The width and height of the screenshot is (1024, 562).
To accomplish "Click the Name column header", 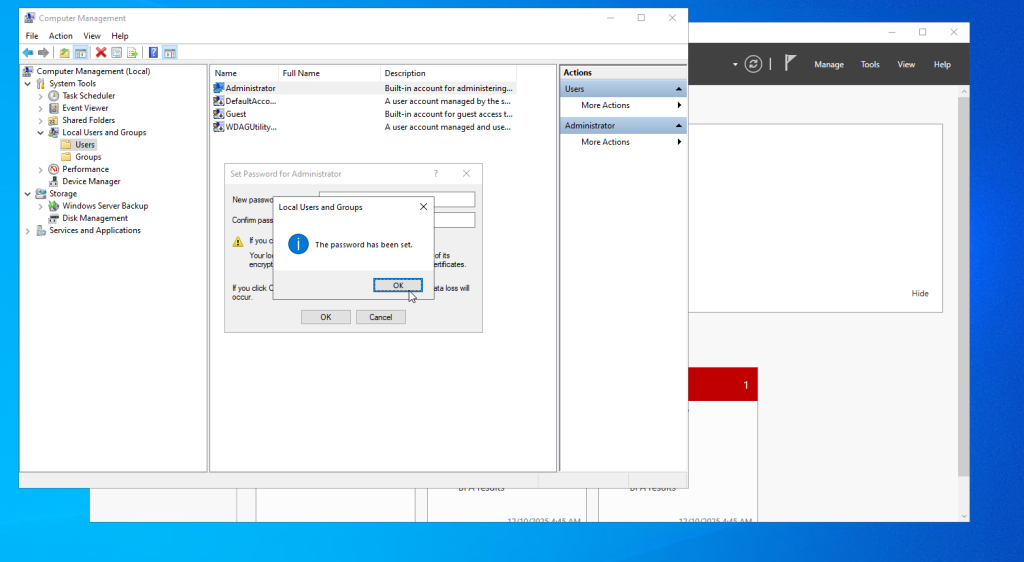I will [x=244, y=73].
